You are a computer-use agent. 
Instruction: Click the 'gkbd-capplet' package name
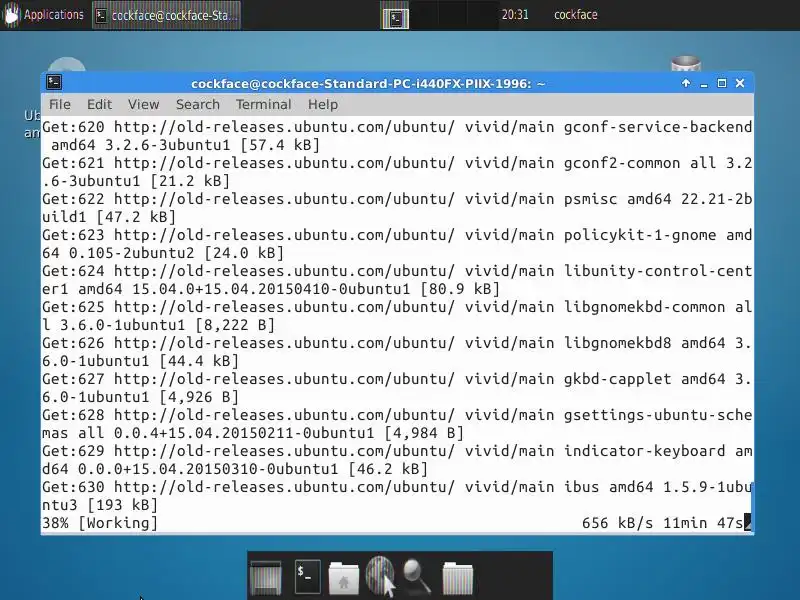[x=617, y=379]
